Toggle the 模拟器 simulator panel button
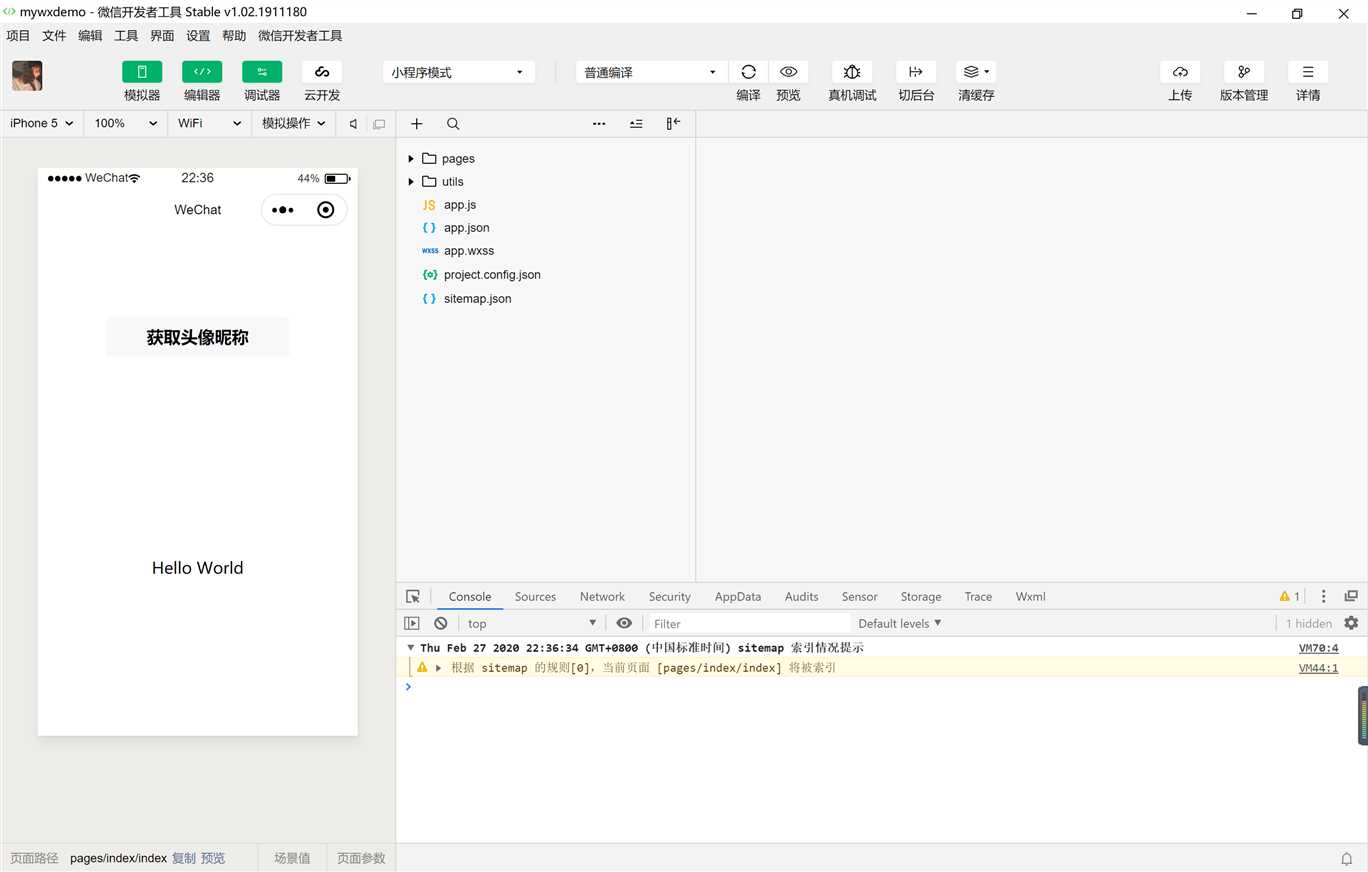1368x872 pixels. pos(142,72)
